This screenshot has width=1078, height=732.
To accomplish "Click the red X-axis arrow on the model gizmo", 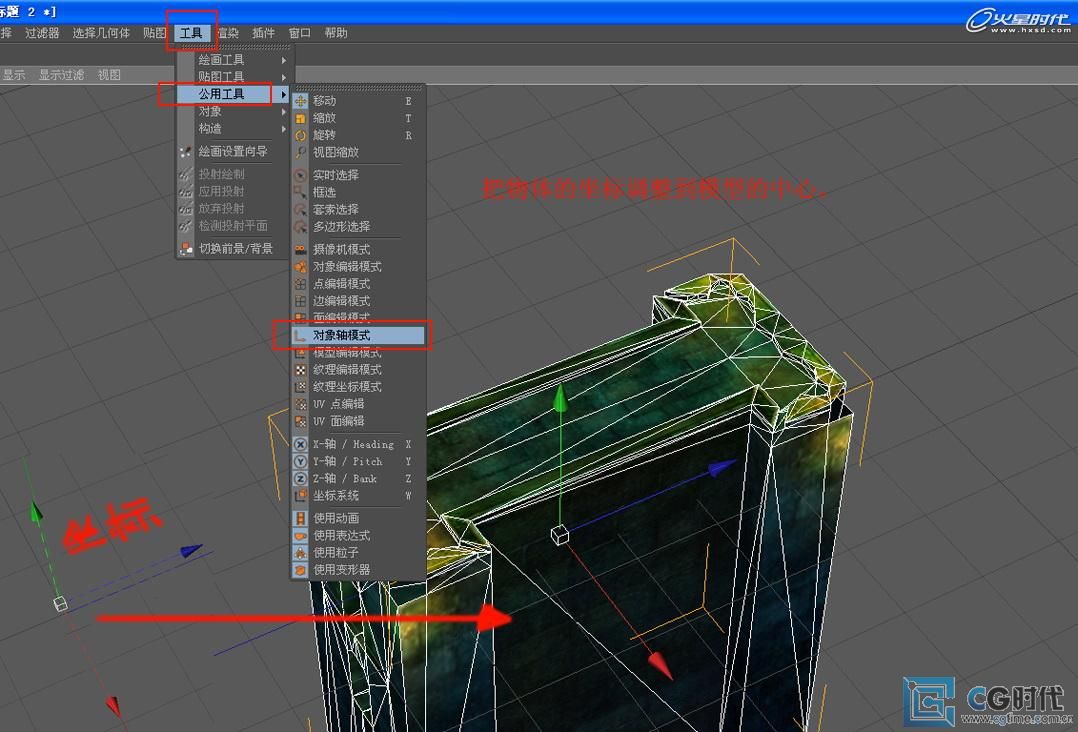I will tap(660, 665).
